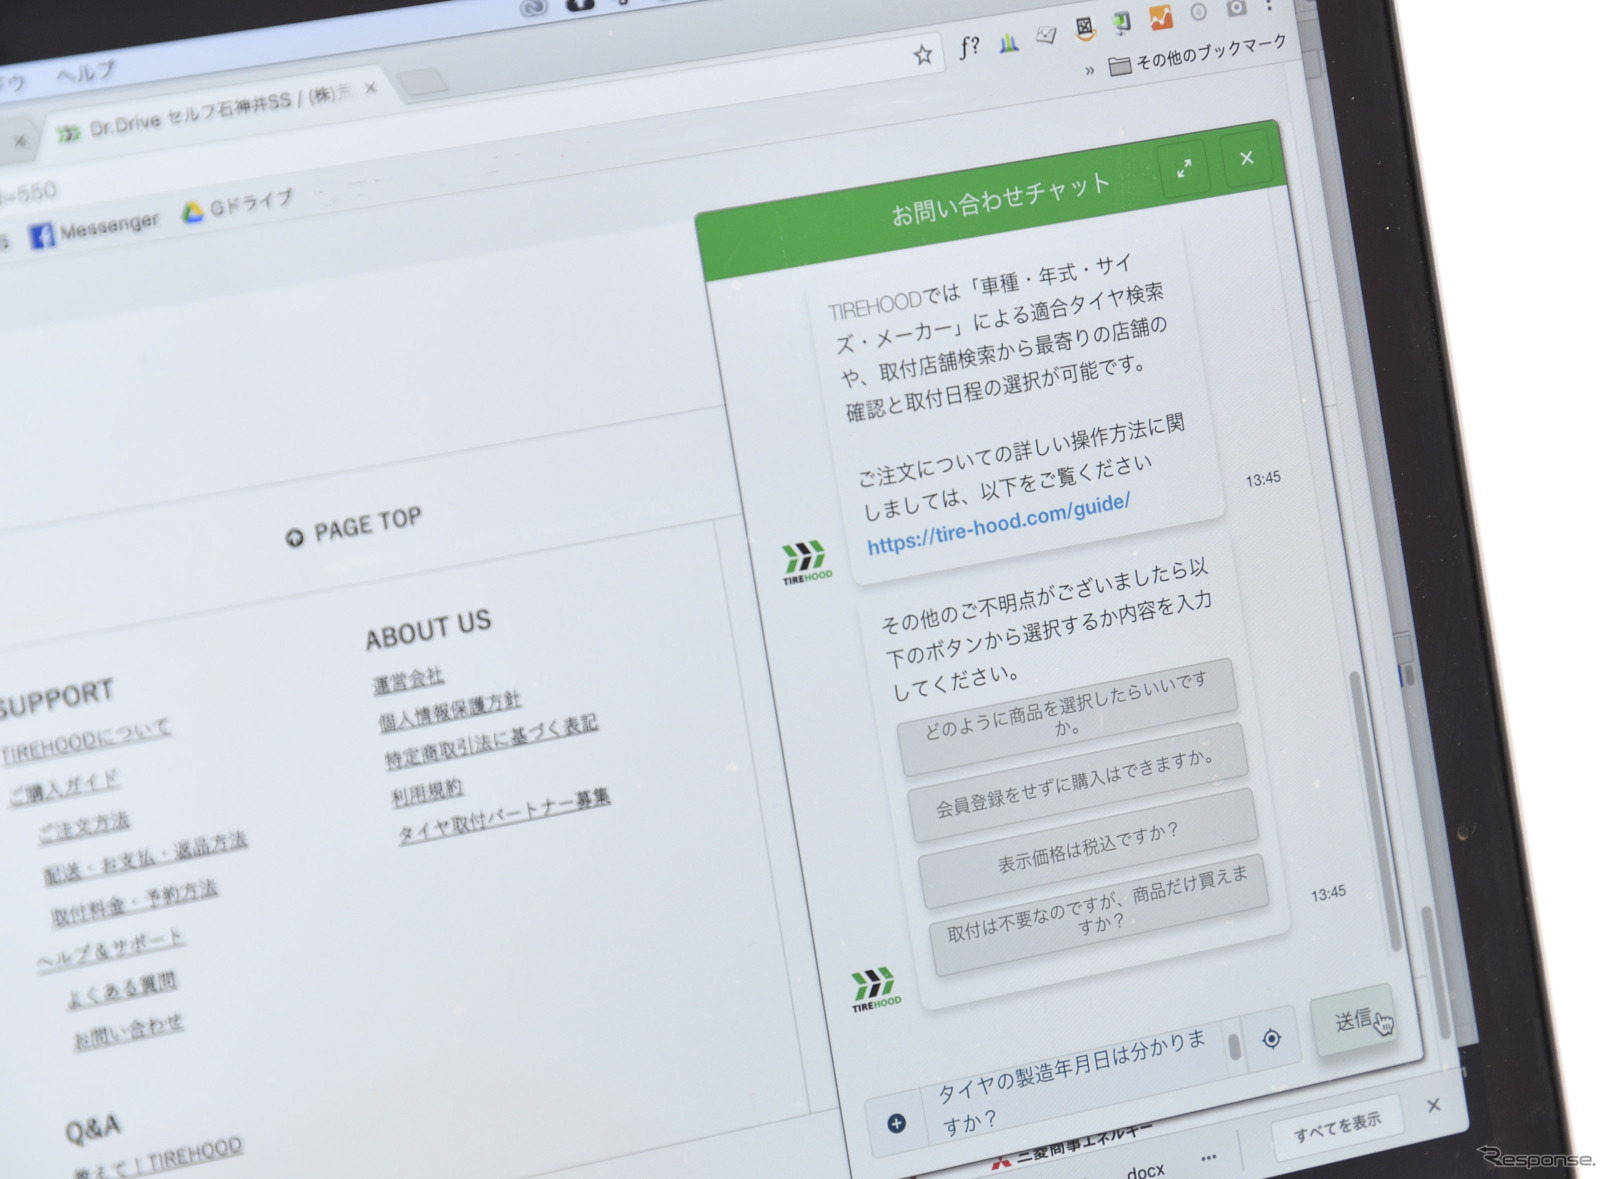This screenshot has width=1607, height=1179.
Task: Open the ご購入ガイド link
Action: coord(64,787)
